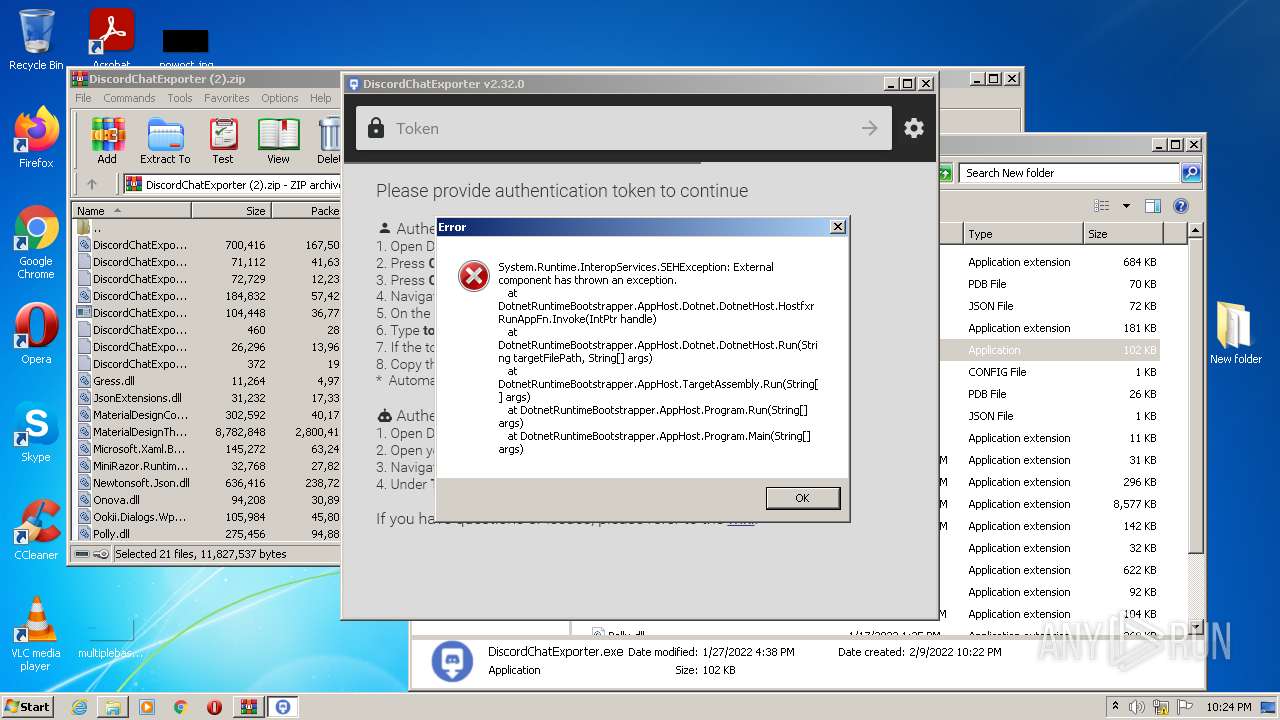Image resolution: width=1280 pixels, height=720 pixels.
Task: Open Recycle Bin desktop icon
Action: click(36, 40)
